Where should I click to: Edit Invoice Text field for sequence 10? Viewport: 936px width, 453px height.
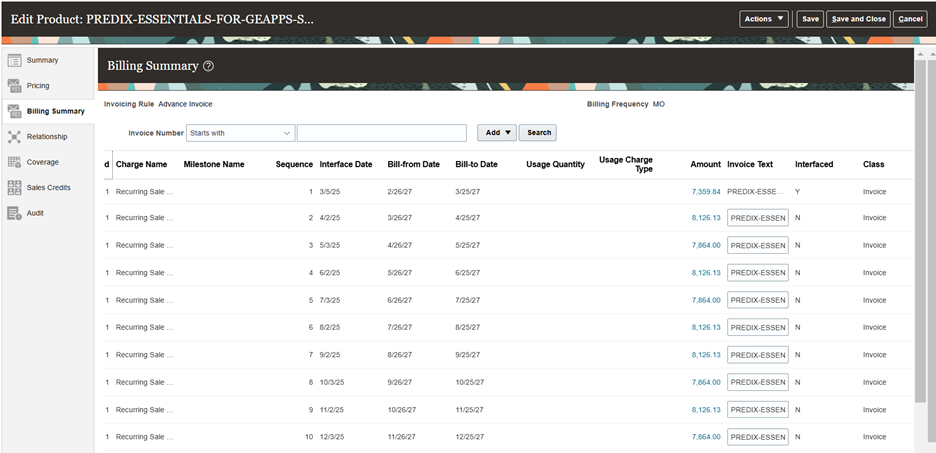pos(758,437)
